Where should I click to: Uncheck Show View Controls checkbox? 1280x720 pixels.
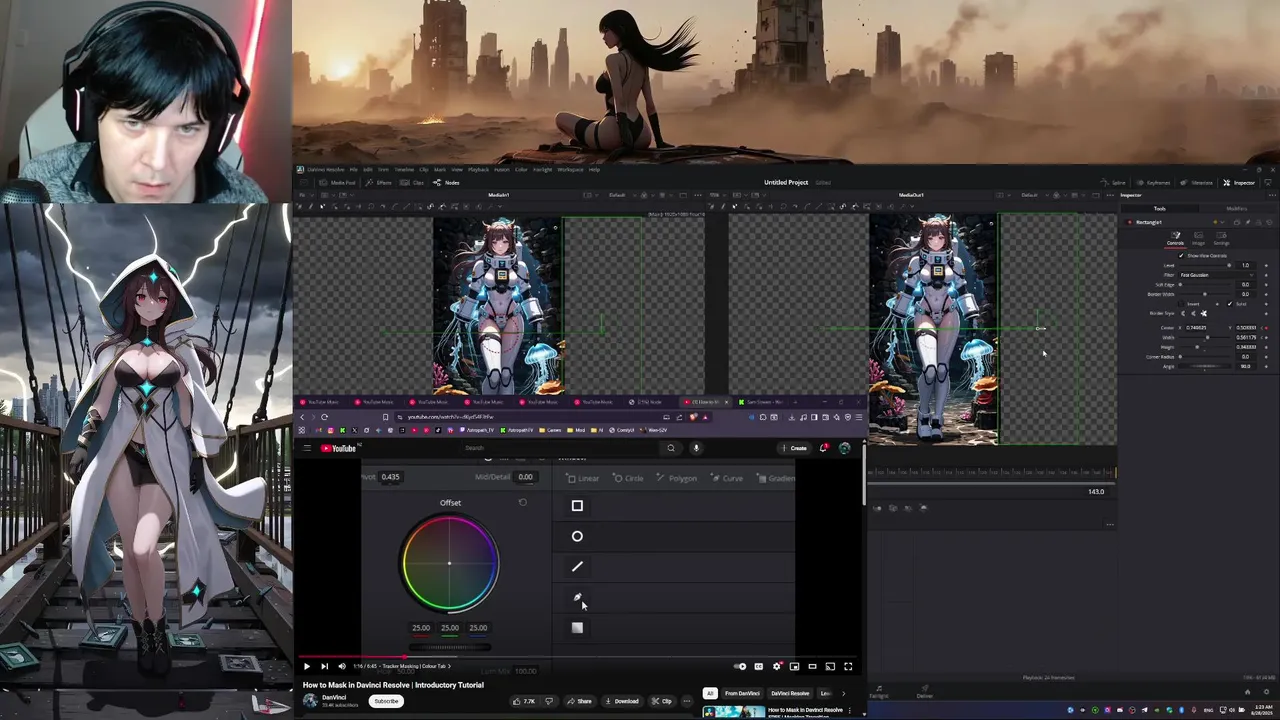pos(1181,256)
